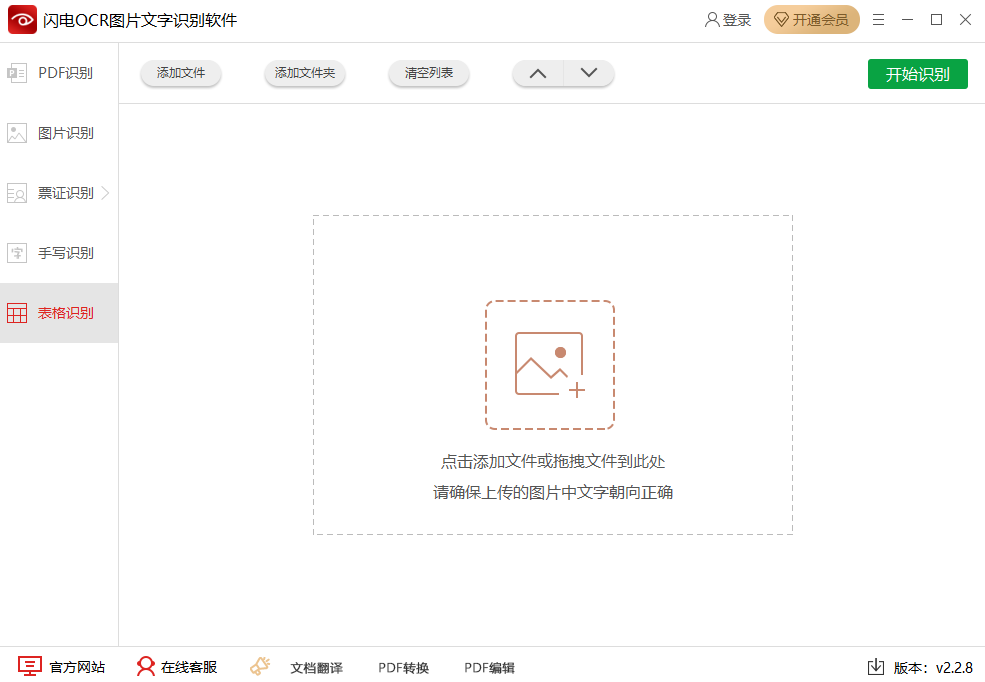
Task: Click the 添加文件夹 button
Action: pos(304,73)
